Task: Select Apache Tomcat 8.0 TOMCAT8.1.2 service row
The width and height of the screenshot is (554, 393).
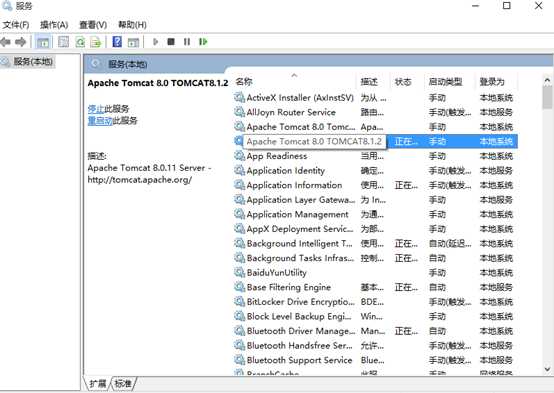Action: click(376, 141)
